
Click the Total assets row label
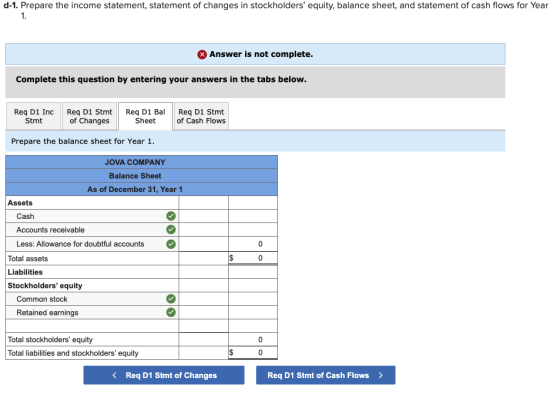pyautogui.click(x=28, y=258)
